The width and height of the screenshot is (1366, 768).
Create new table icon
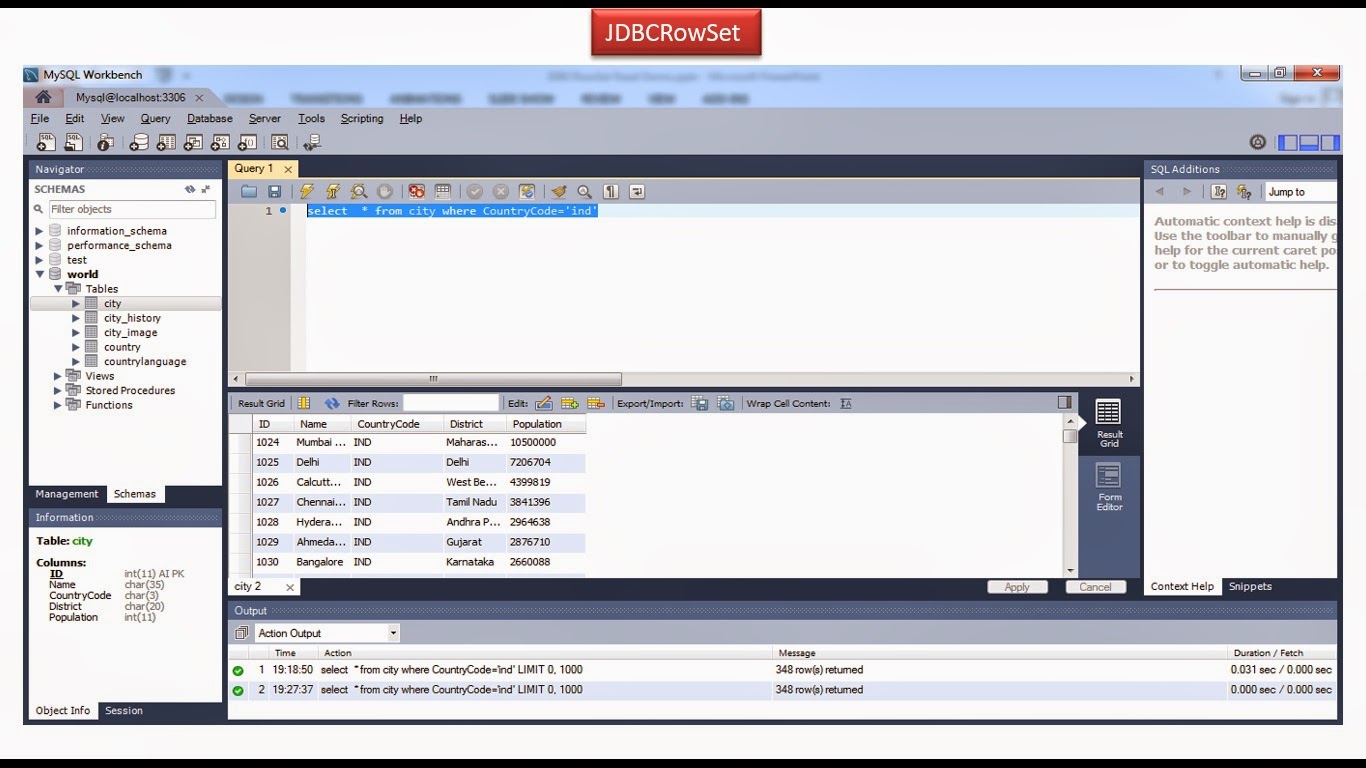166,142
